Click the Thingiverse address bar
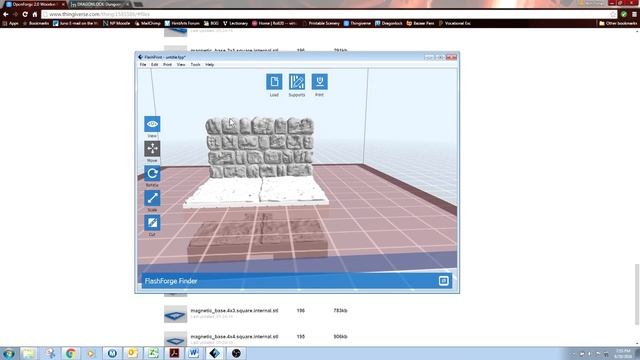Screen dimensions: 640x360 (327, 14)
